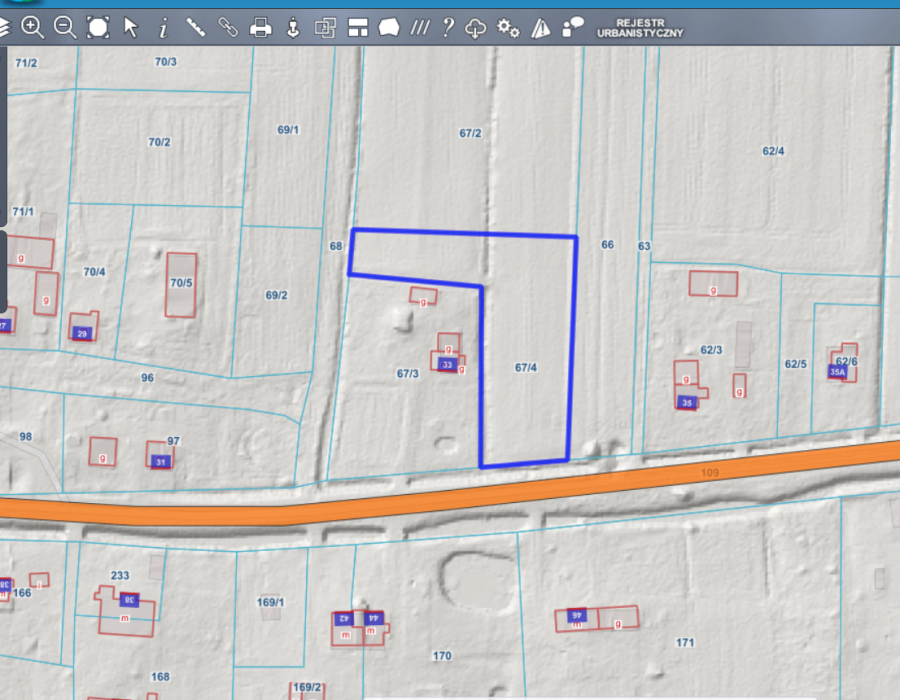Click the three slashes hatch icon

tap(420, 27)
